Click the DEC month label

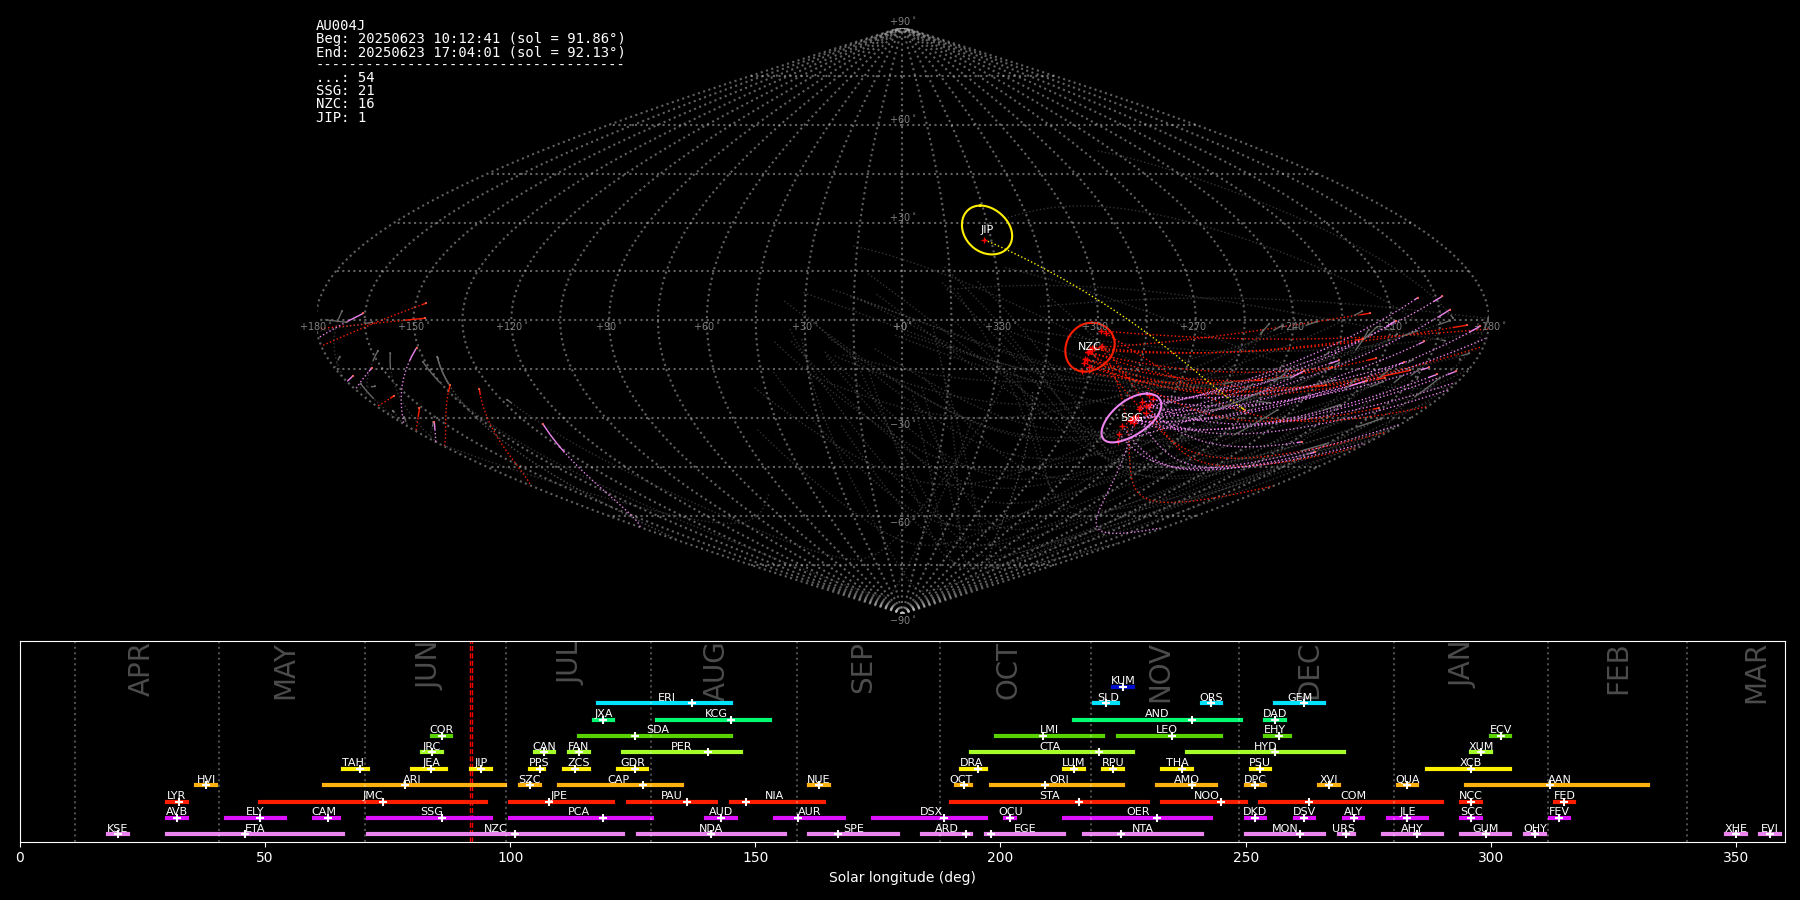coord(1309,672)
